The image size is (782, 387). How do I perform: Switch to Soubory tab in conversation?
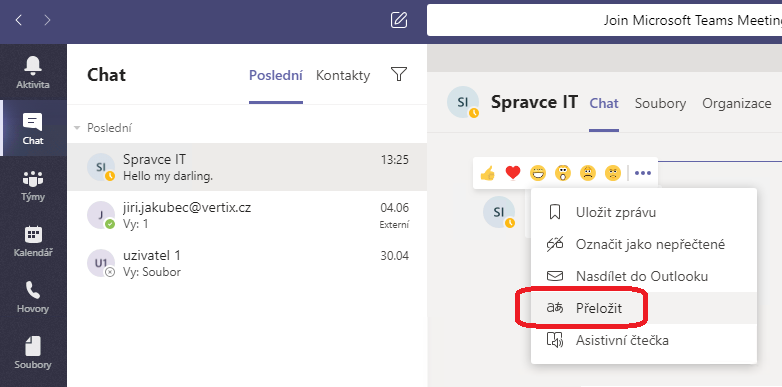pos(660,103)
